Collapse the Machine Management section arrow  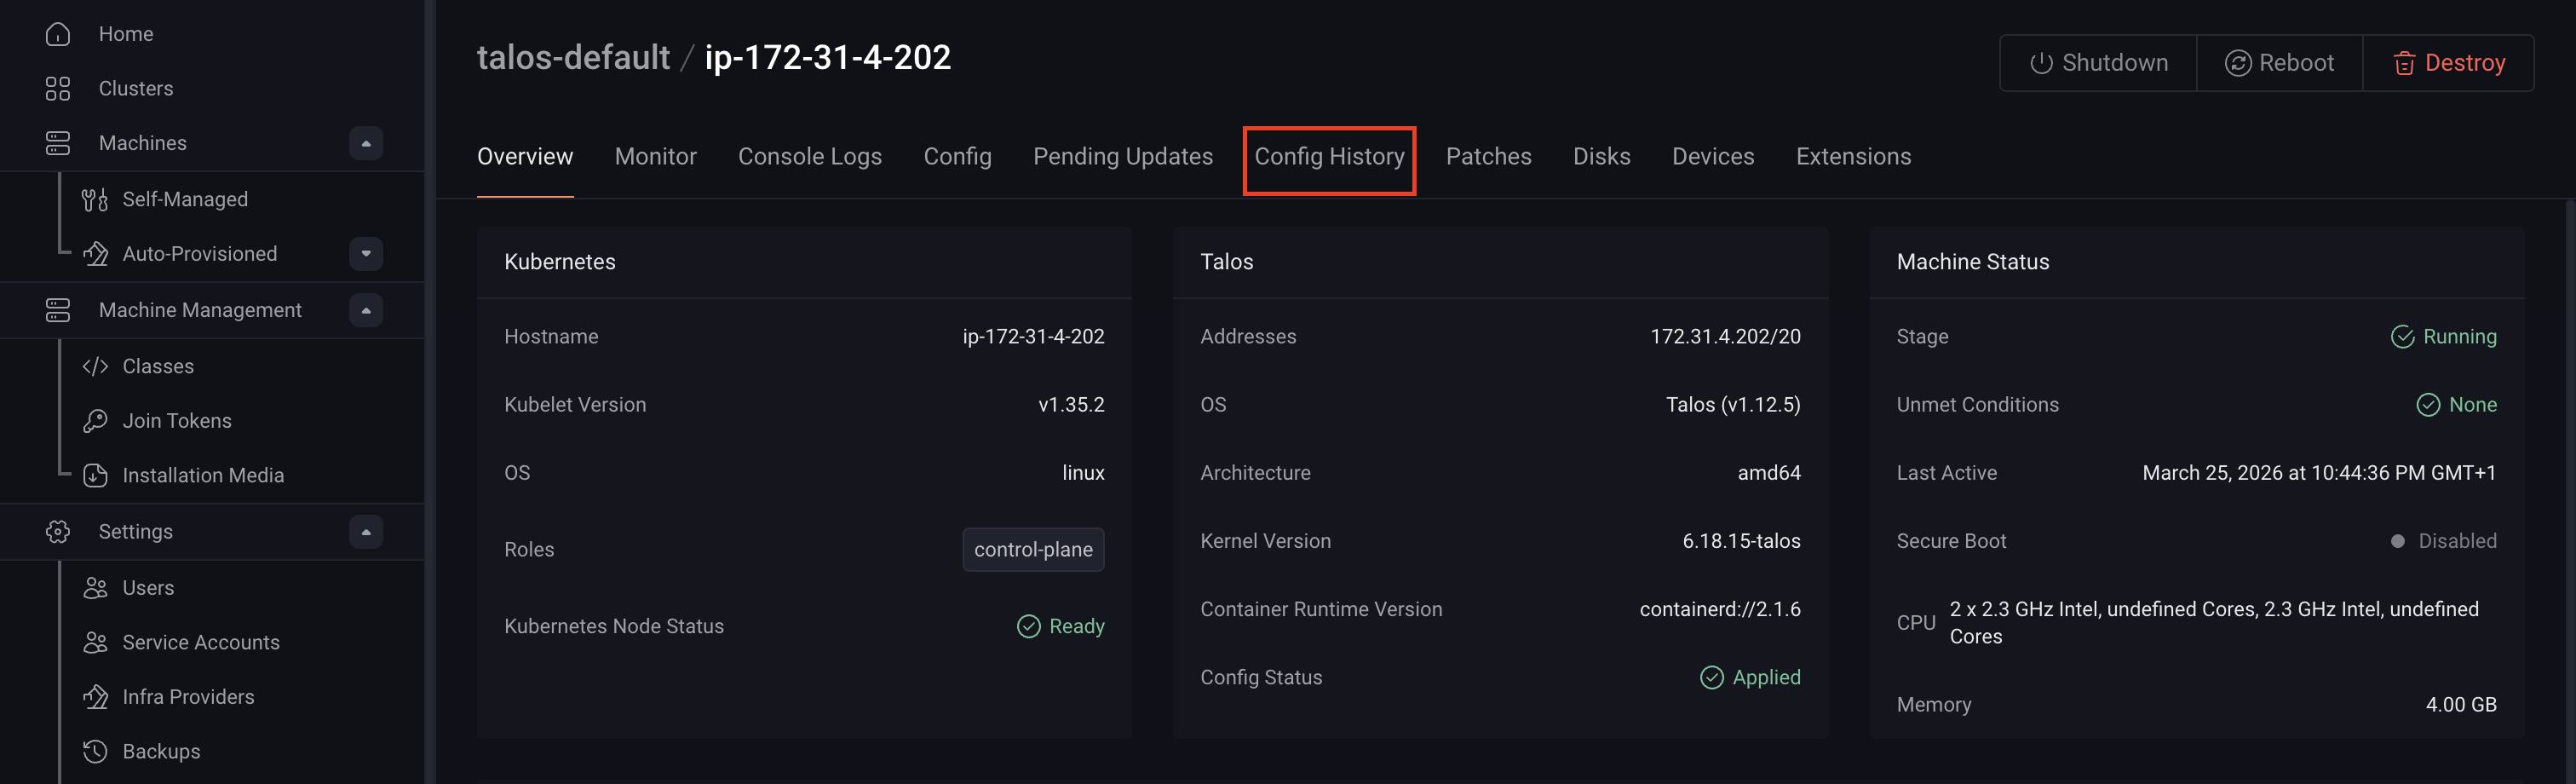coord(366,310)
